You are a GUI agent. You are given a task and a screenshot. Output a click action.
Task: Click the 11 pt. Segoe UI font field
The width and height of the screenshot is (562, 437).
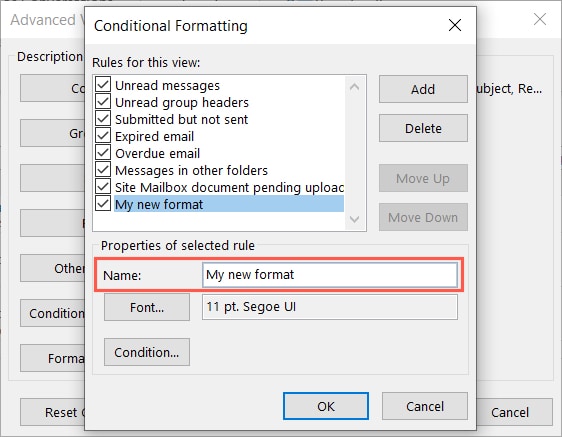(x=330, y=307)
